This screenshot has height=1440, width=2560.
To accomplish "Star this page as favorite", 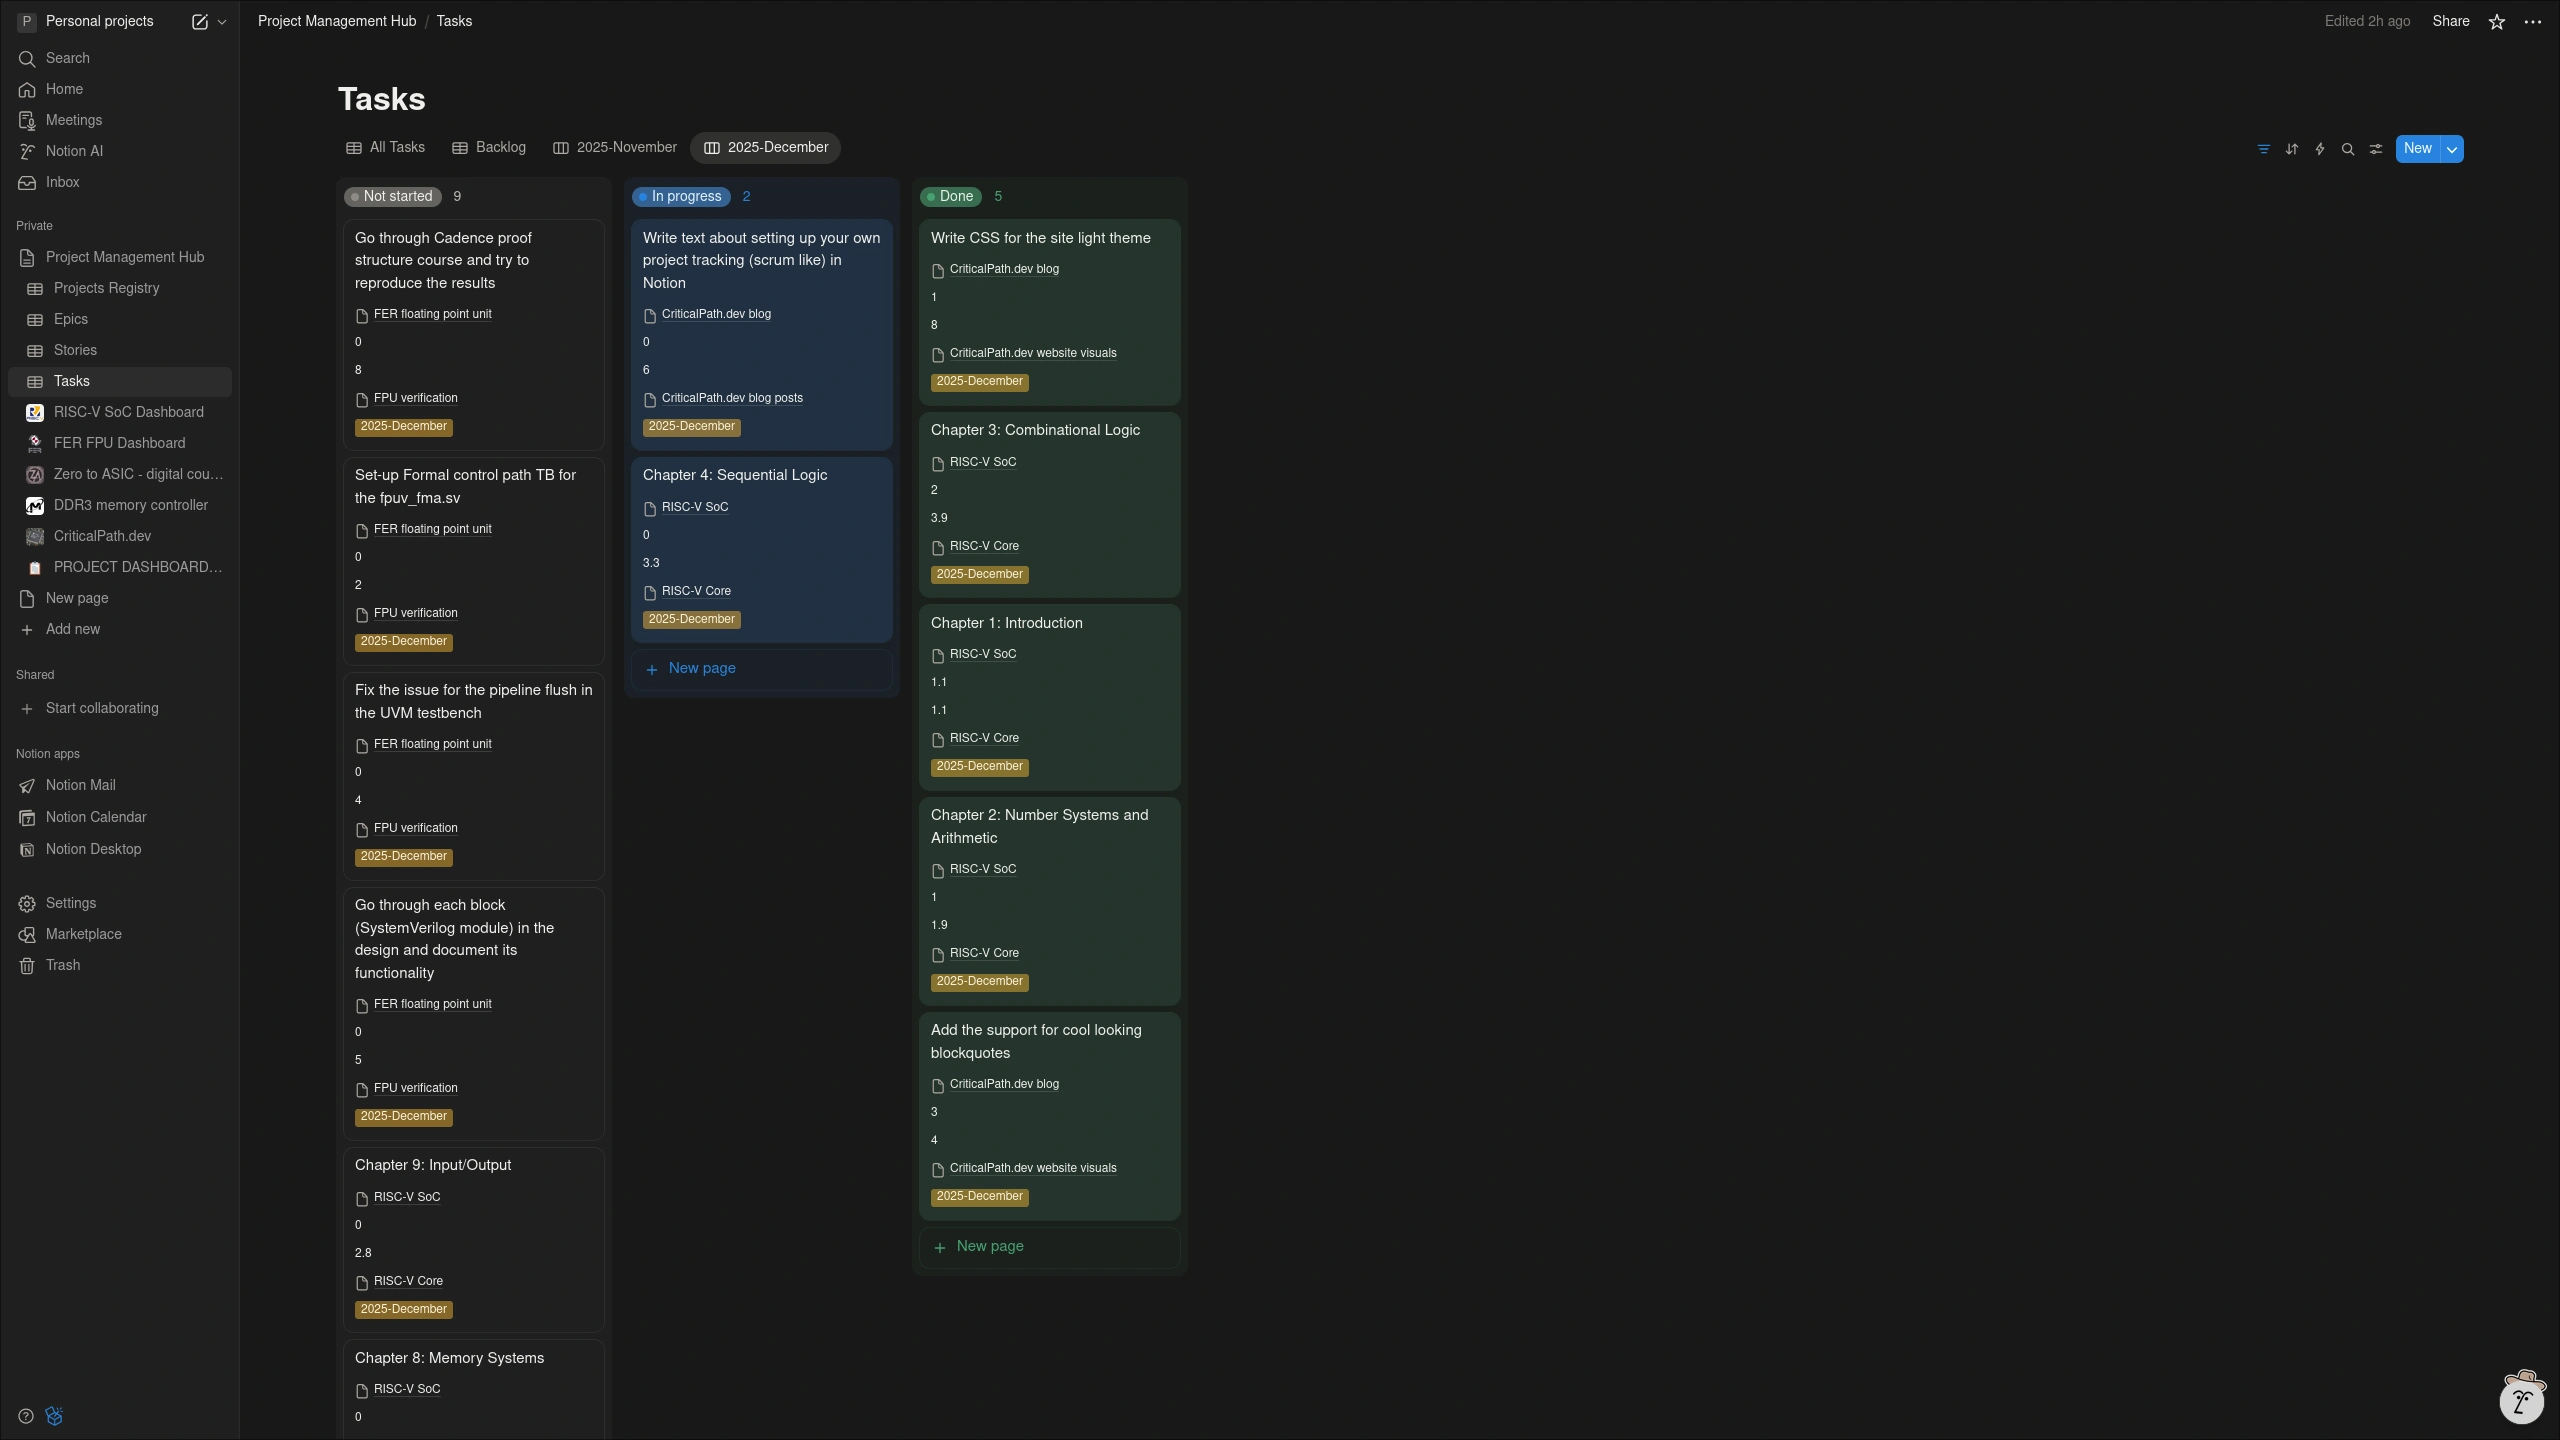I will pos(2496,22).
